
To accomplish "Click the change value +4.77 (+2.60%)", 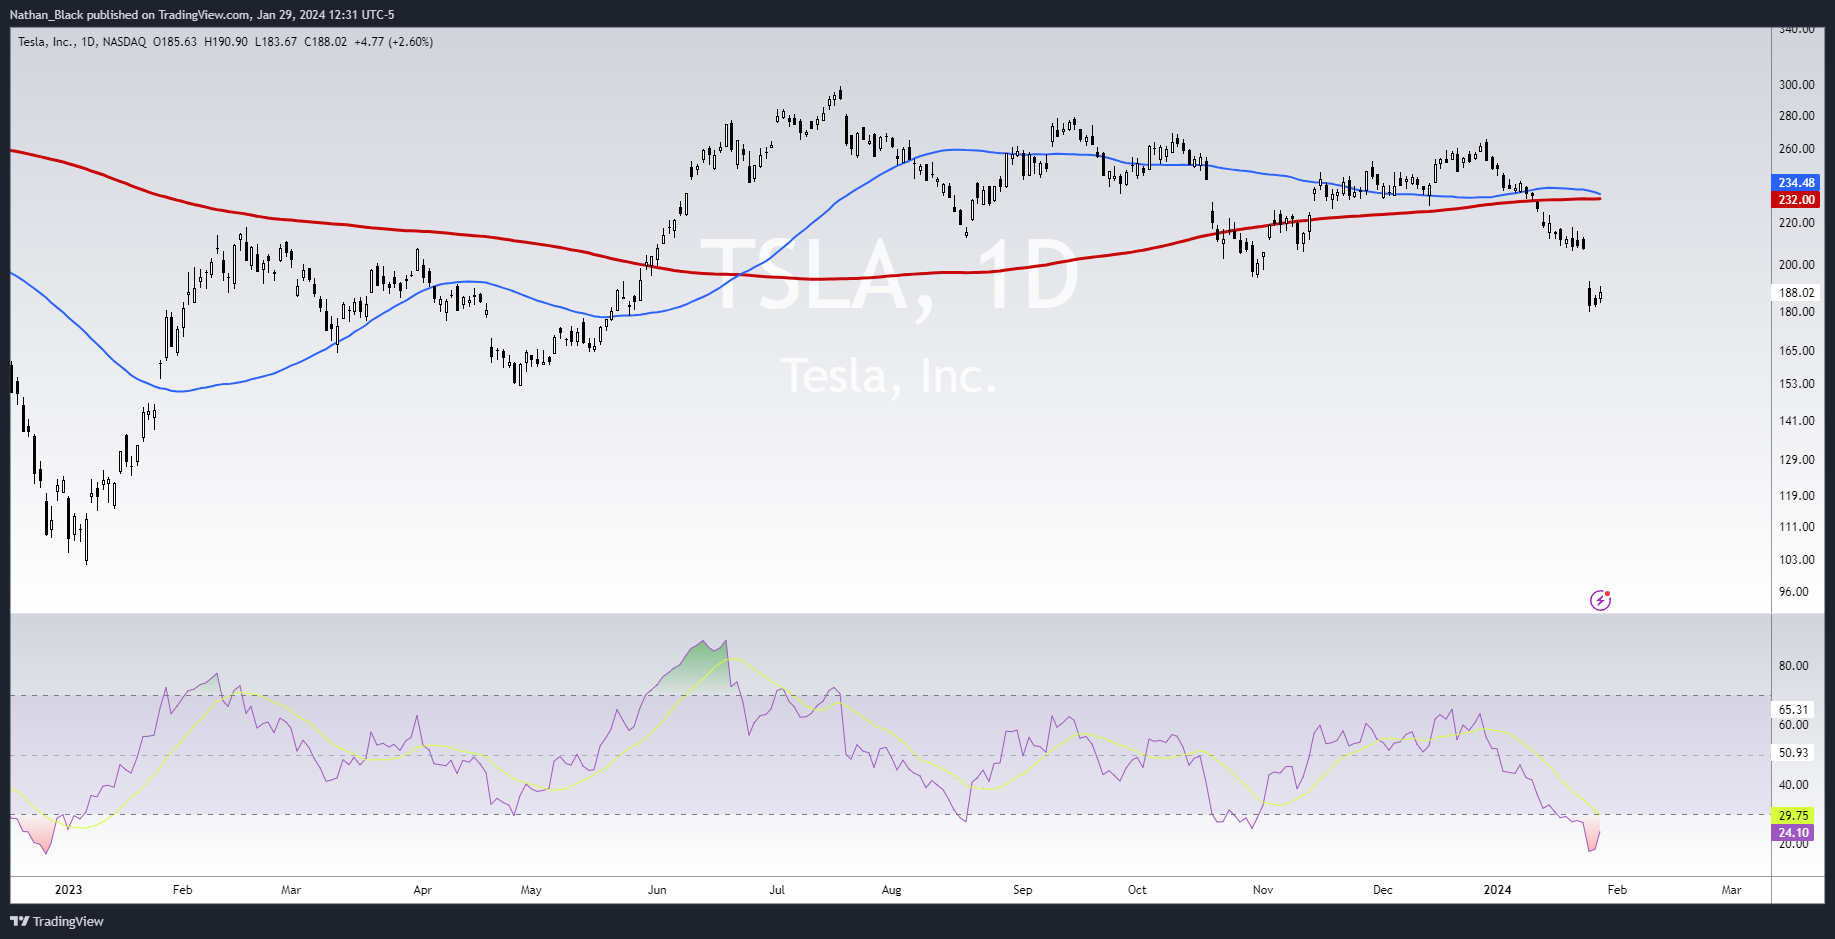I will click(x=394, y=42).
